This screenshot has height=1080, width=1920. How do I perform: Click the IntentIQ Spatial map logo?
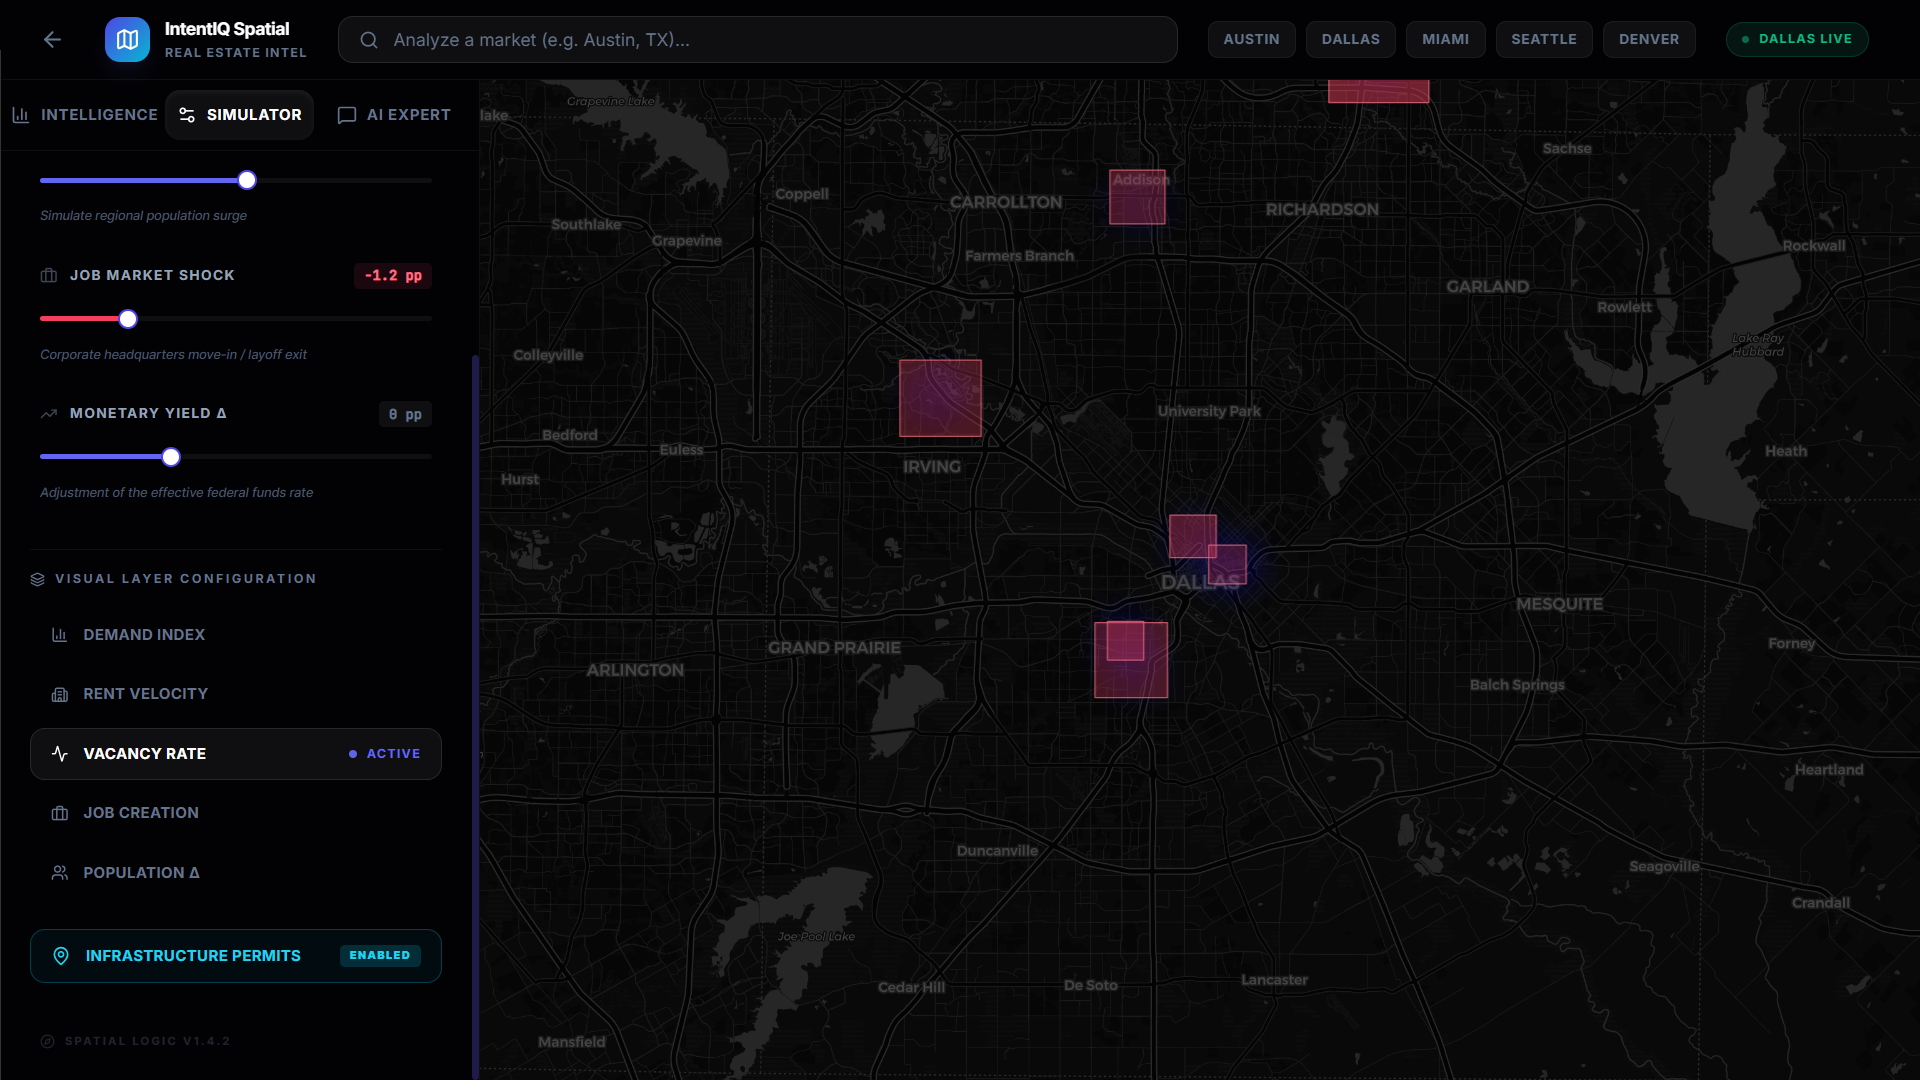pyautogui.click(x=127, y=39)
